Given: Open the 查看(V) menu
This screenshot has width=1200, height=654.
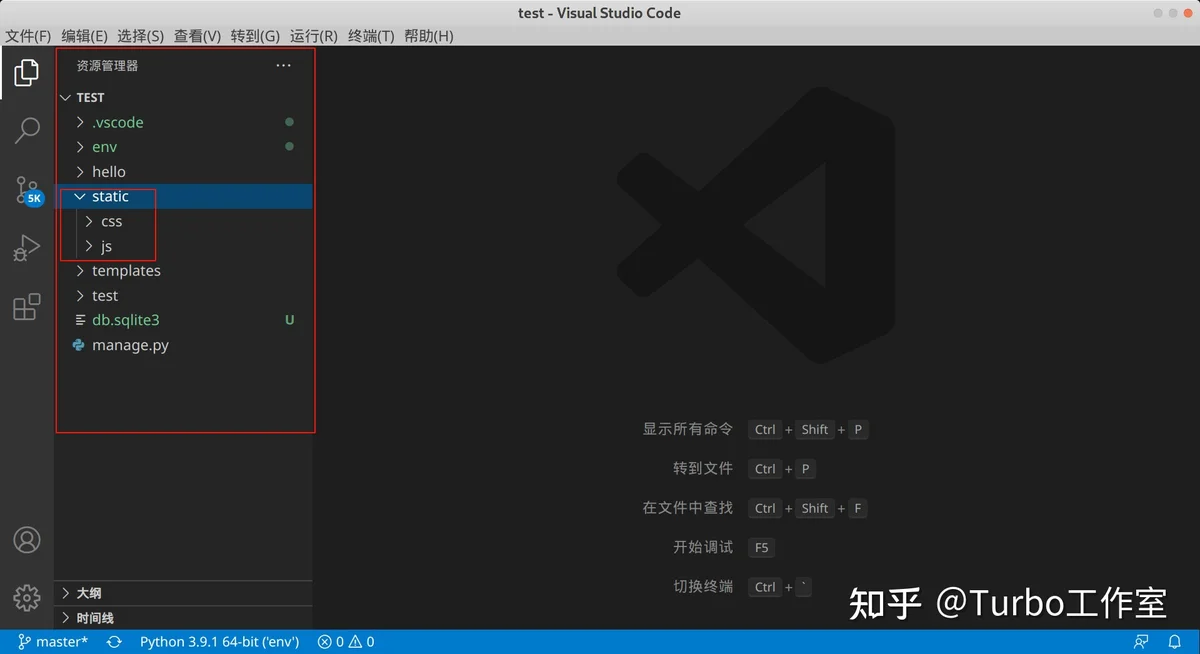Looking at the screenshot, I should (197, 36).
